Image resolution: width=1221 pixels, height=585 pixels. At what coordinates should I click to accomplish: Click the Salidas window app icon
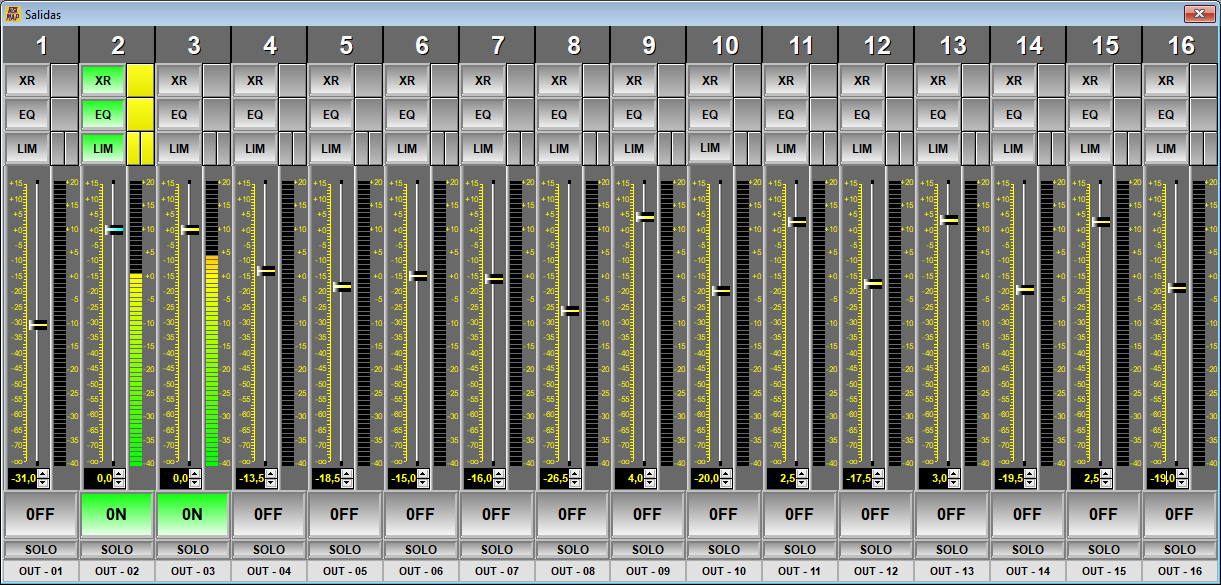click(13, 14)
